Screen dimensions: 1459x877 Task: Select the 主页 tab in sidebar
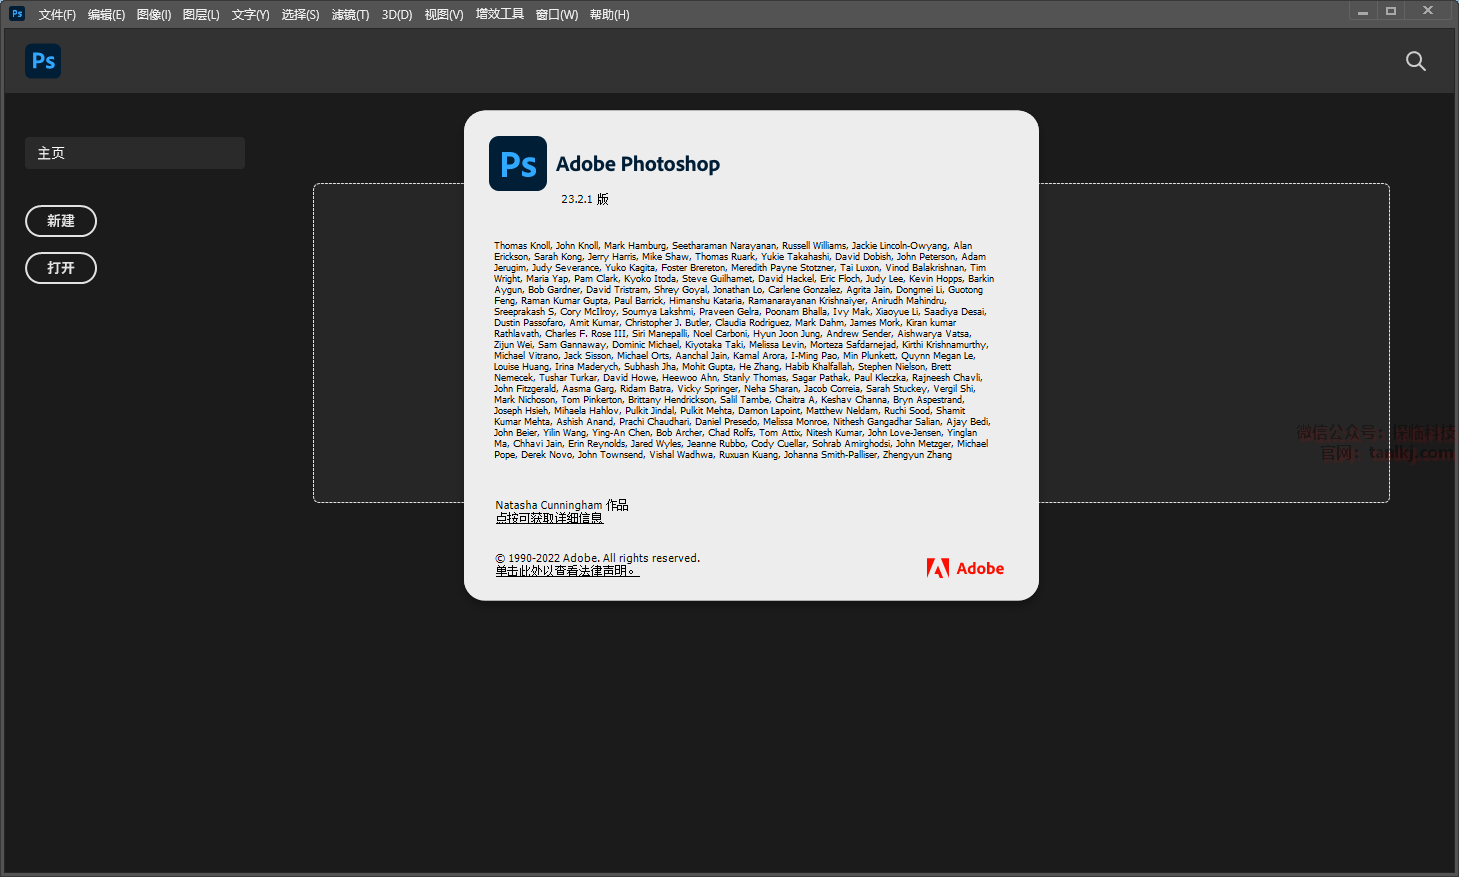tap(135, 153)
